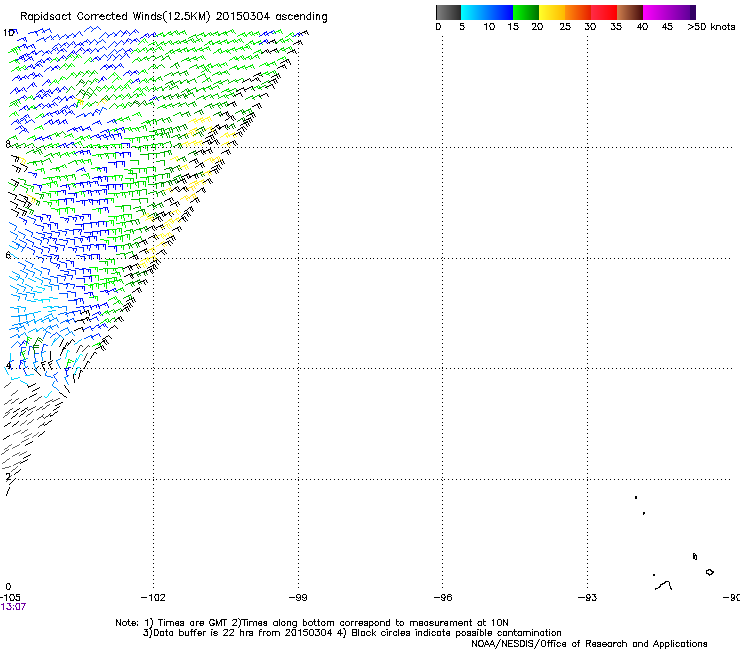Click the '-105' longitude axis label
The height and width of the screenshot is (650, 740).
10,598
